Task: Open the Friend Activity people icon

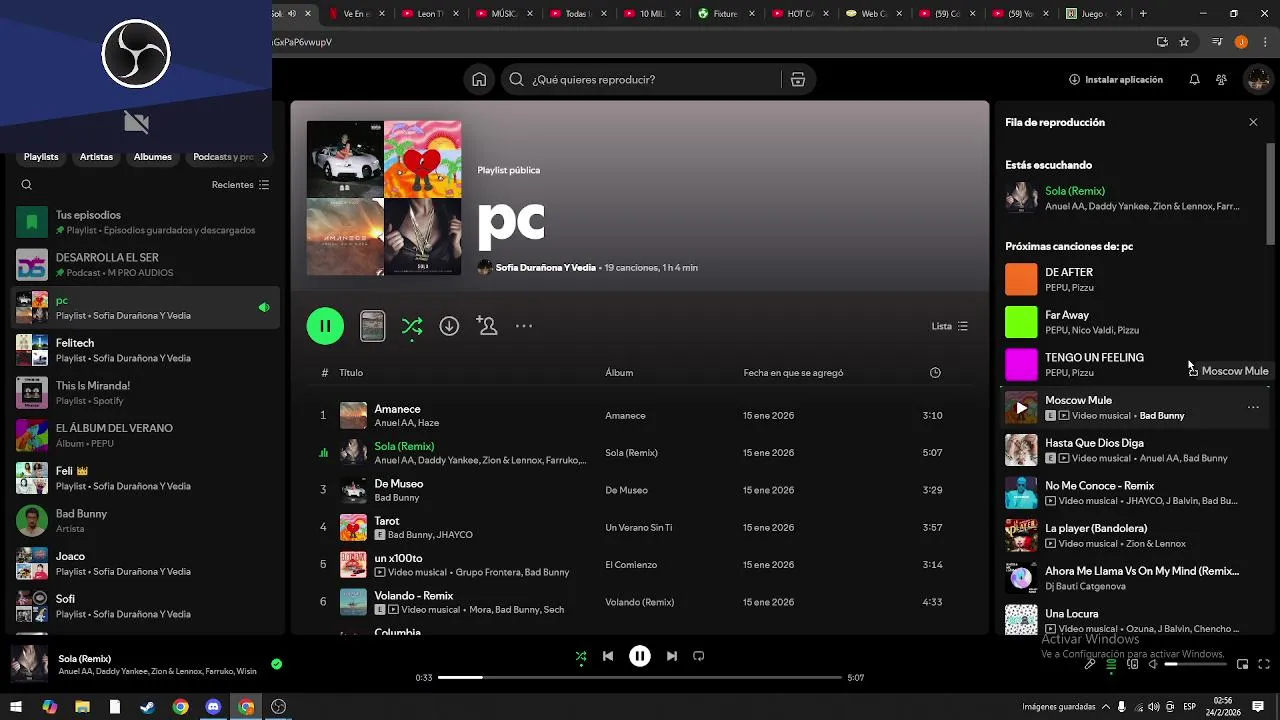Action: tap(1221, 80)
